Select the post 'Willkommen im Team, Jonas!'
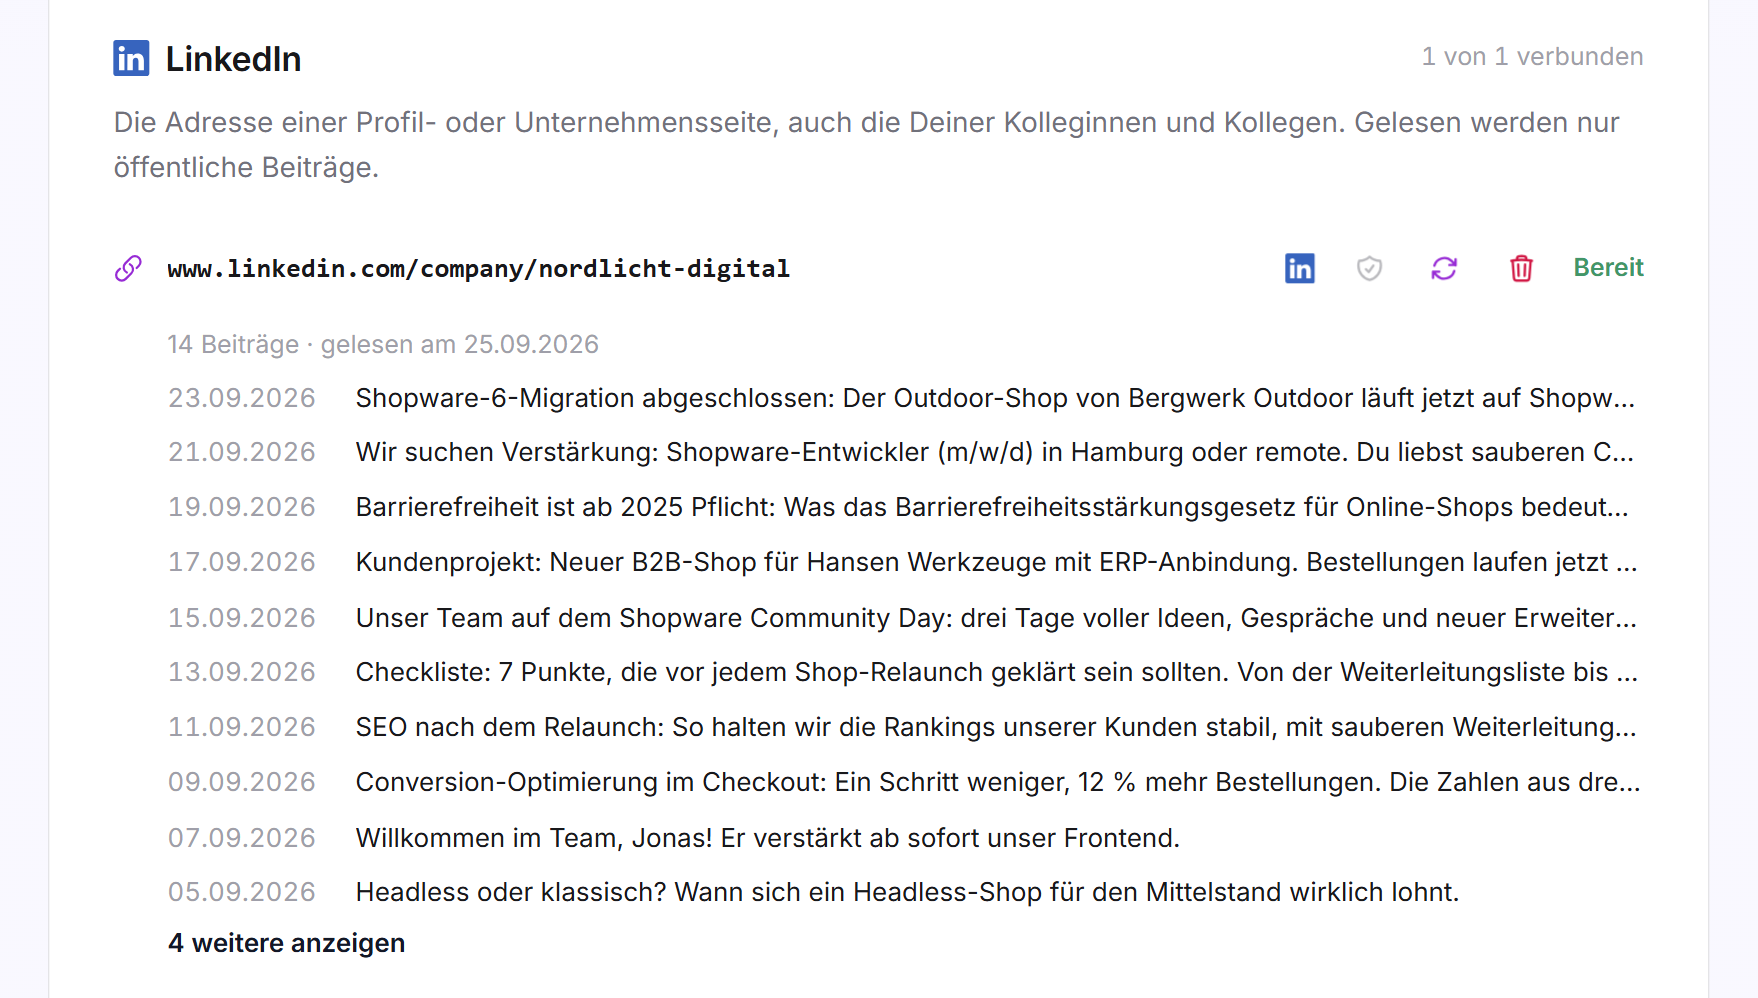 point(768,838)
